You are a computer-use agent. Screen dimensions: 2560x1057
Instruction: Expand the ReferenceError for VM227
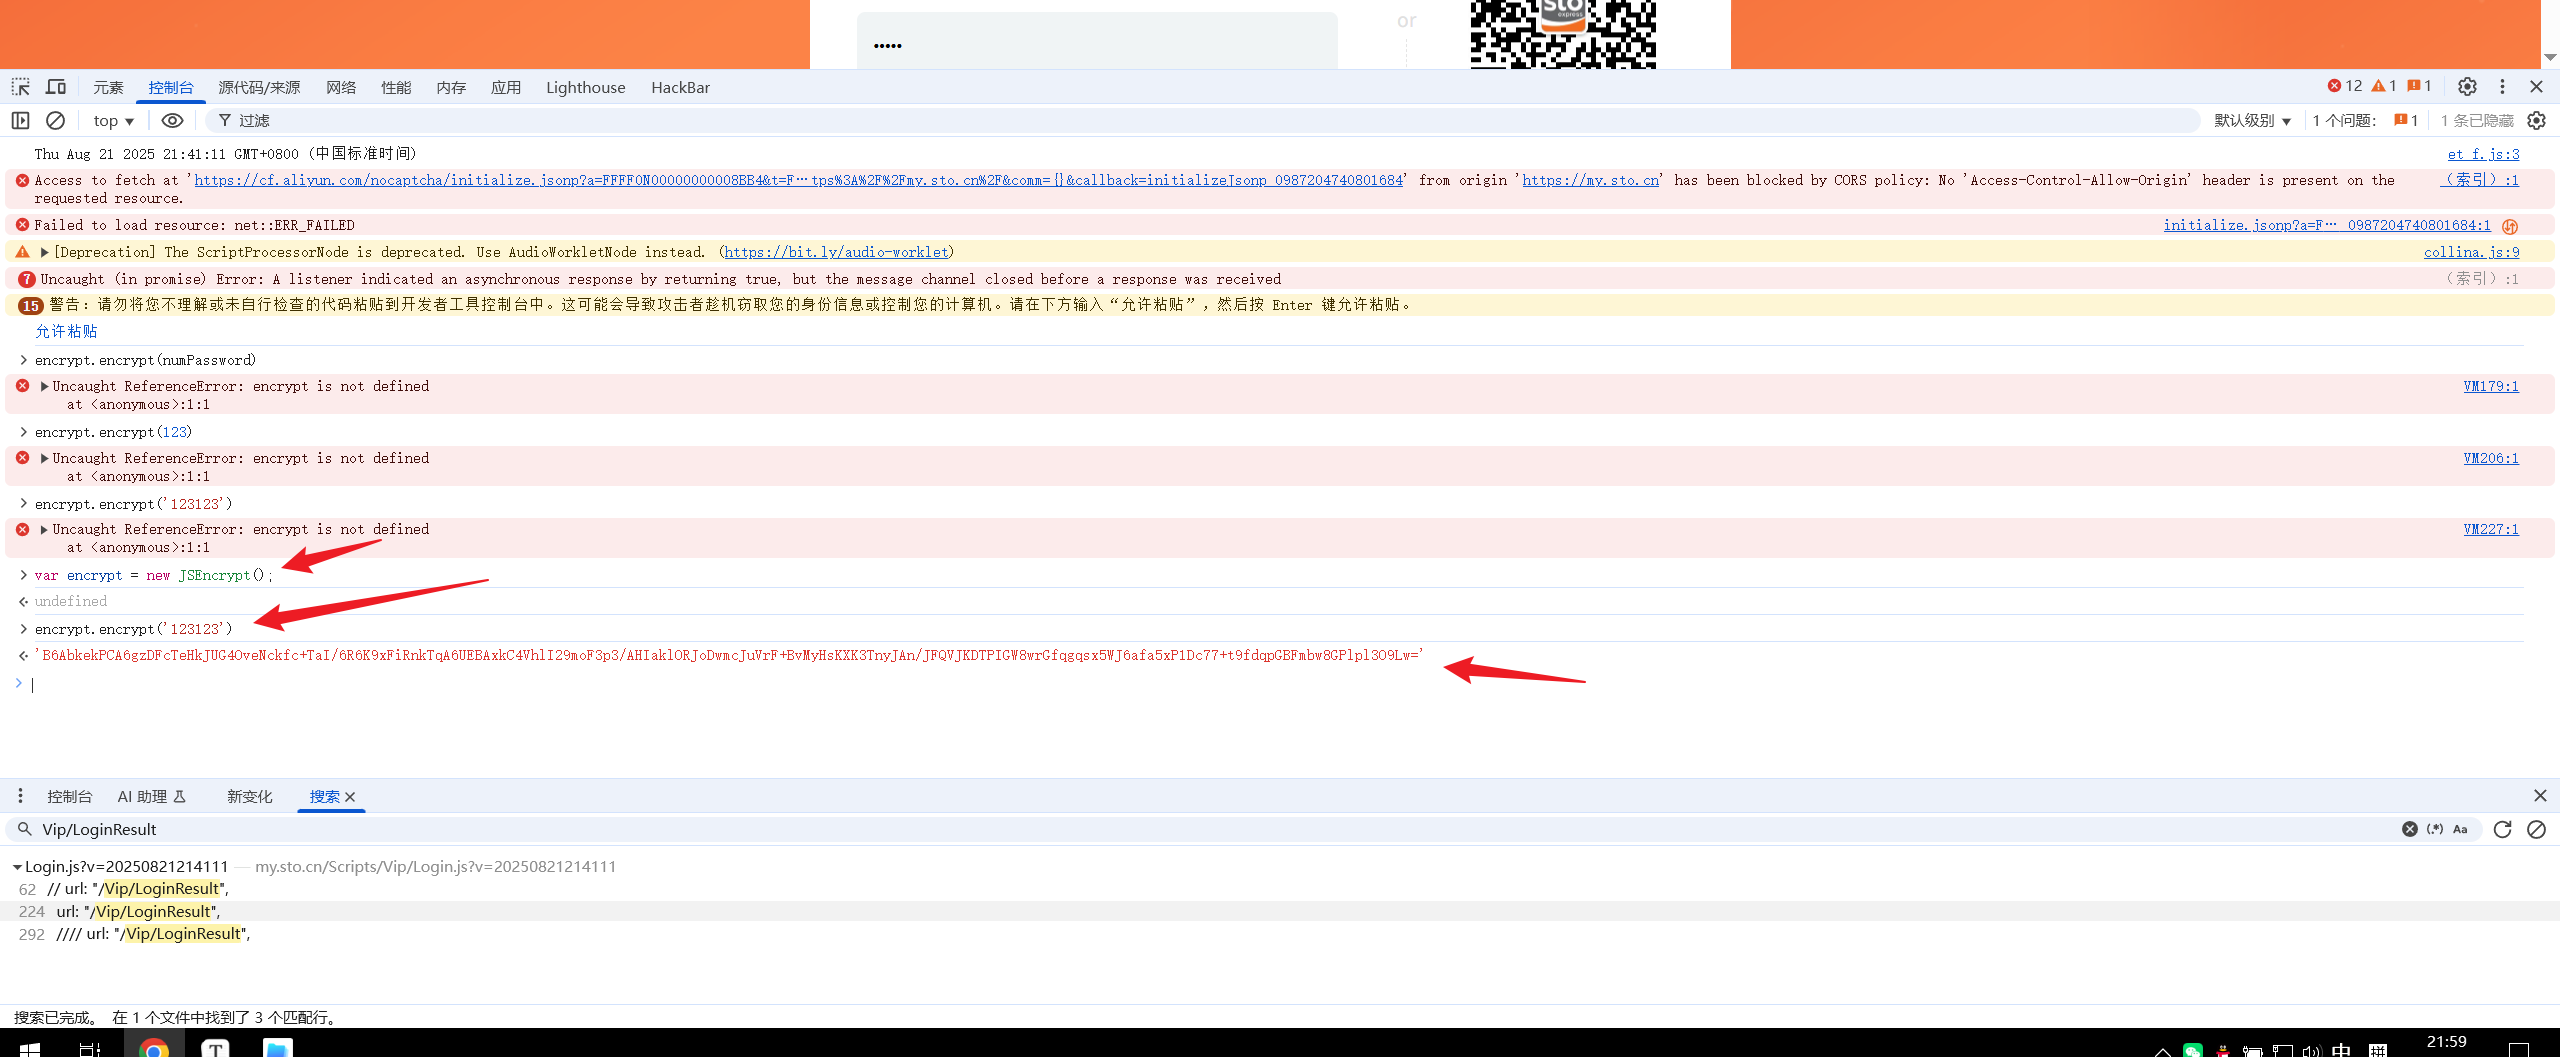coord(45,529)
